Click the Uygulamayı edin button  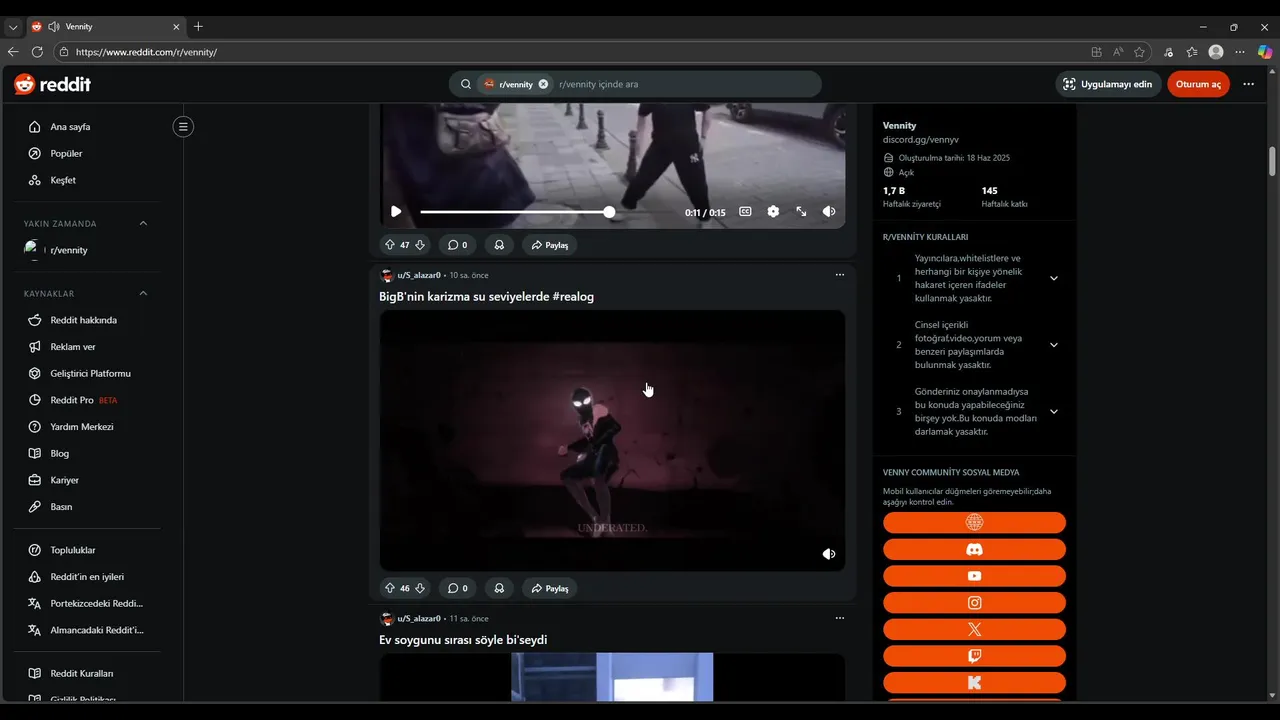coord(1107,85)
